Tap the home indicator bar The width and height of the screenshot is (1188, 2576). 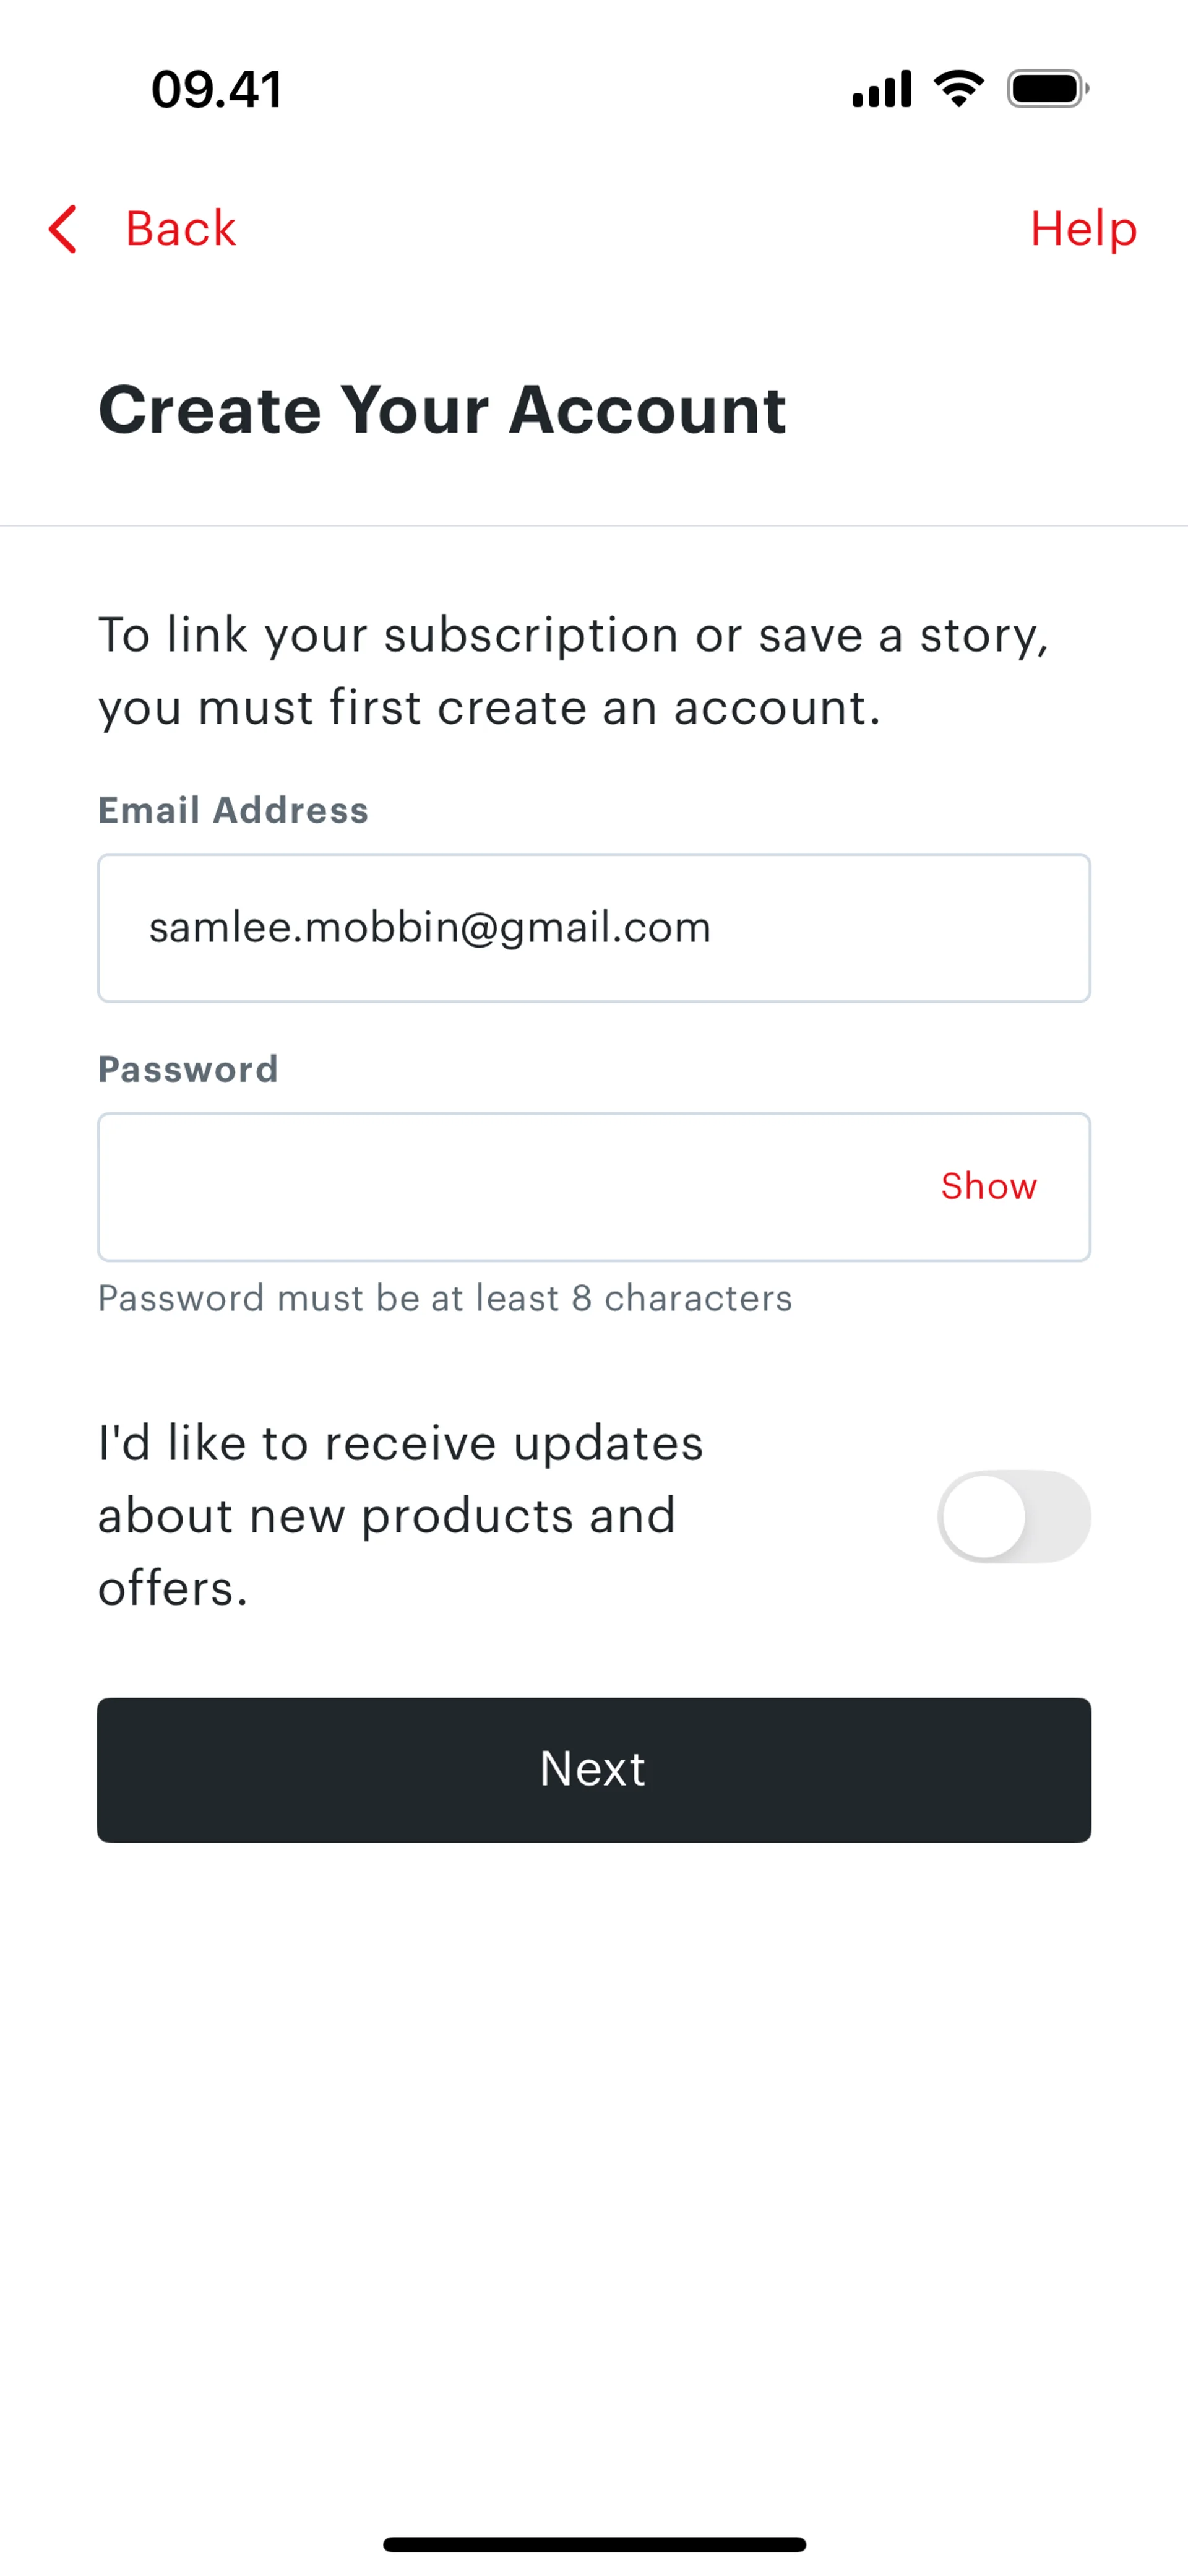pyautogui.click(x=594, y=2544)
